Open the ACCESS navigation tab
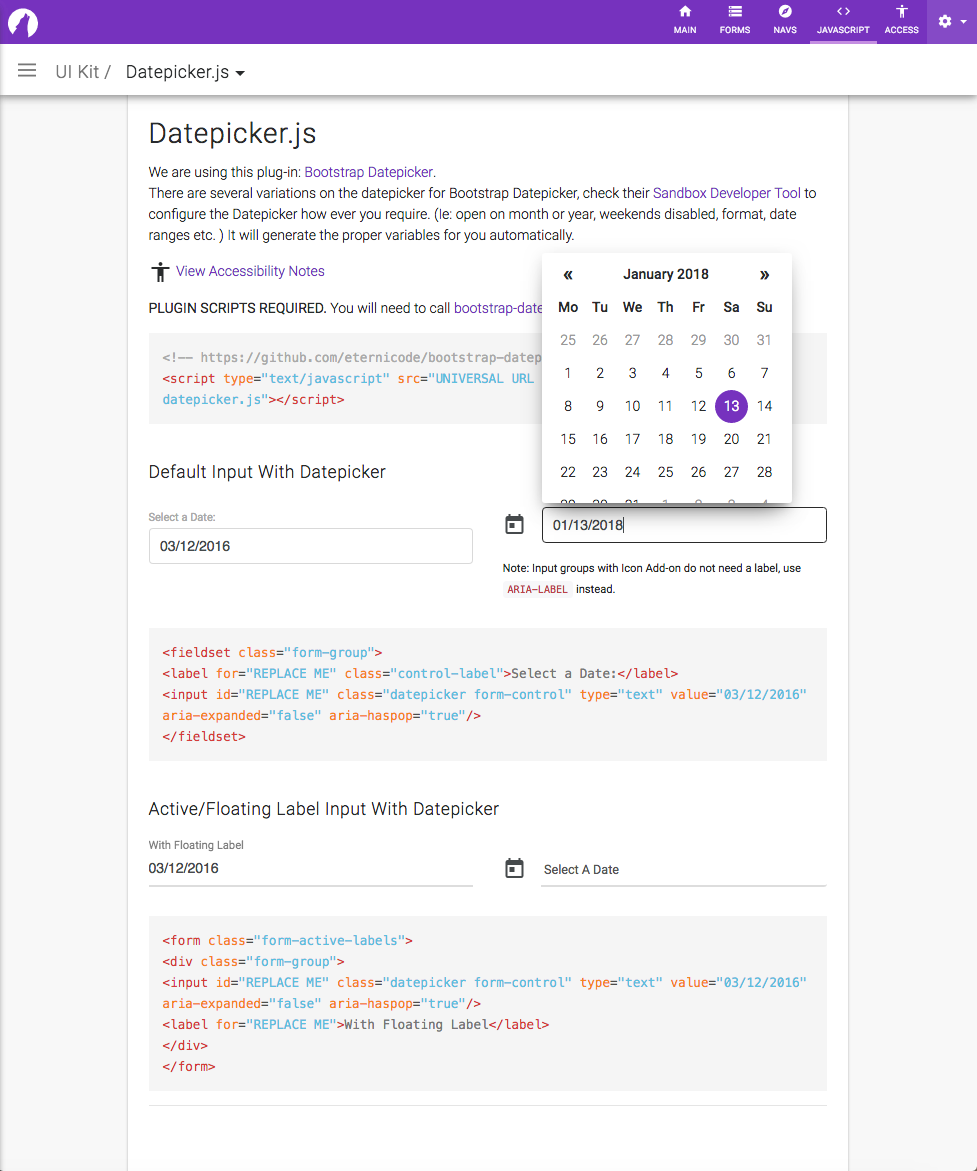The width and height of the screenshot is (977, 1171). 902,22
